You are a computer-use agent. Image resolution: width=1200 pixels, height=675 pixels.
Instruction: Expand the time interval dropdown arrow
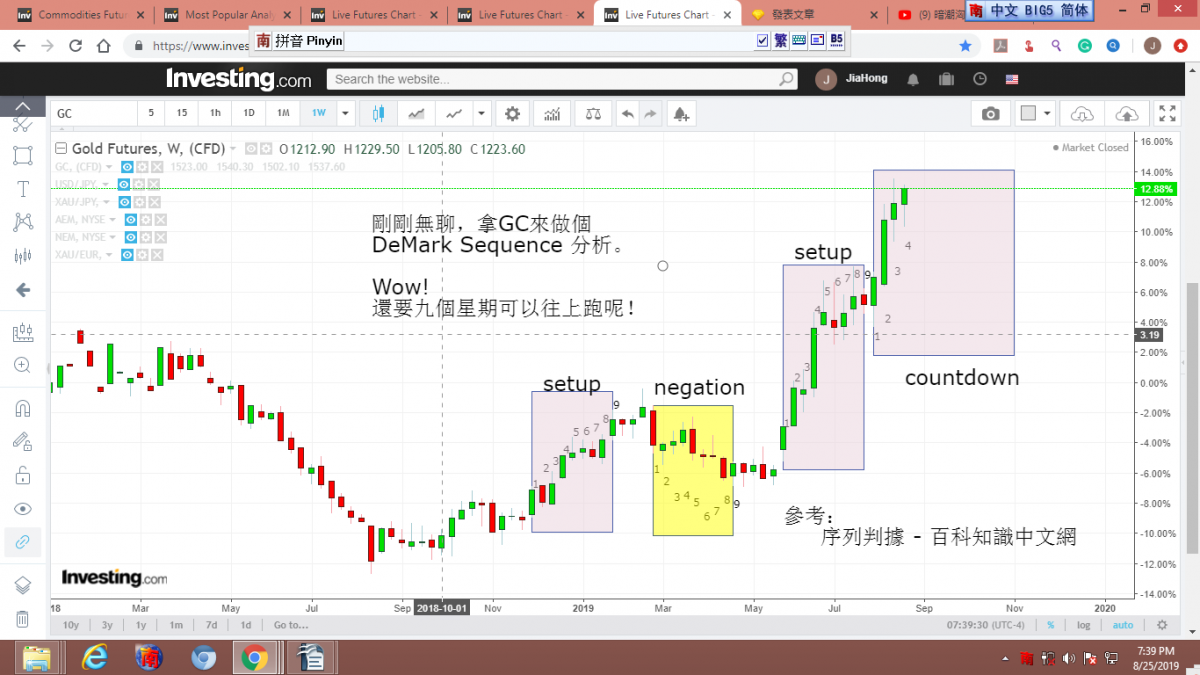point(345,114)
